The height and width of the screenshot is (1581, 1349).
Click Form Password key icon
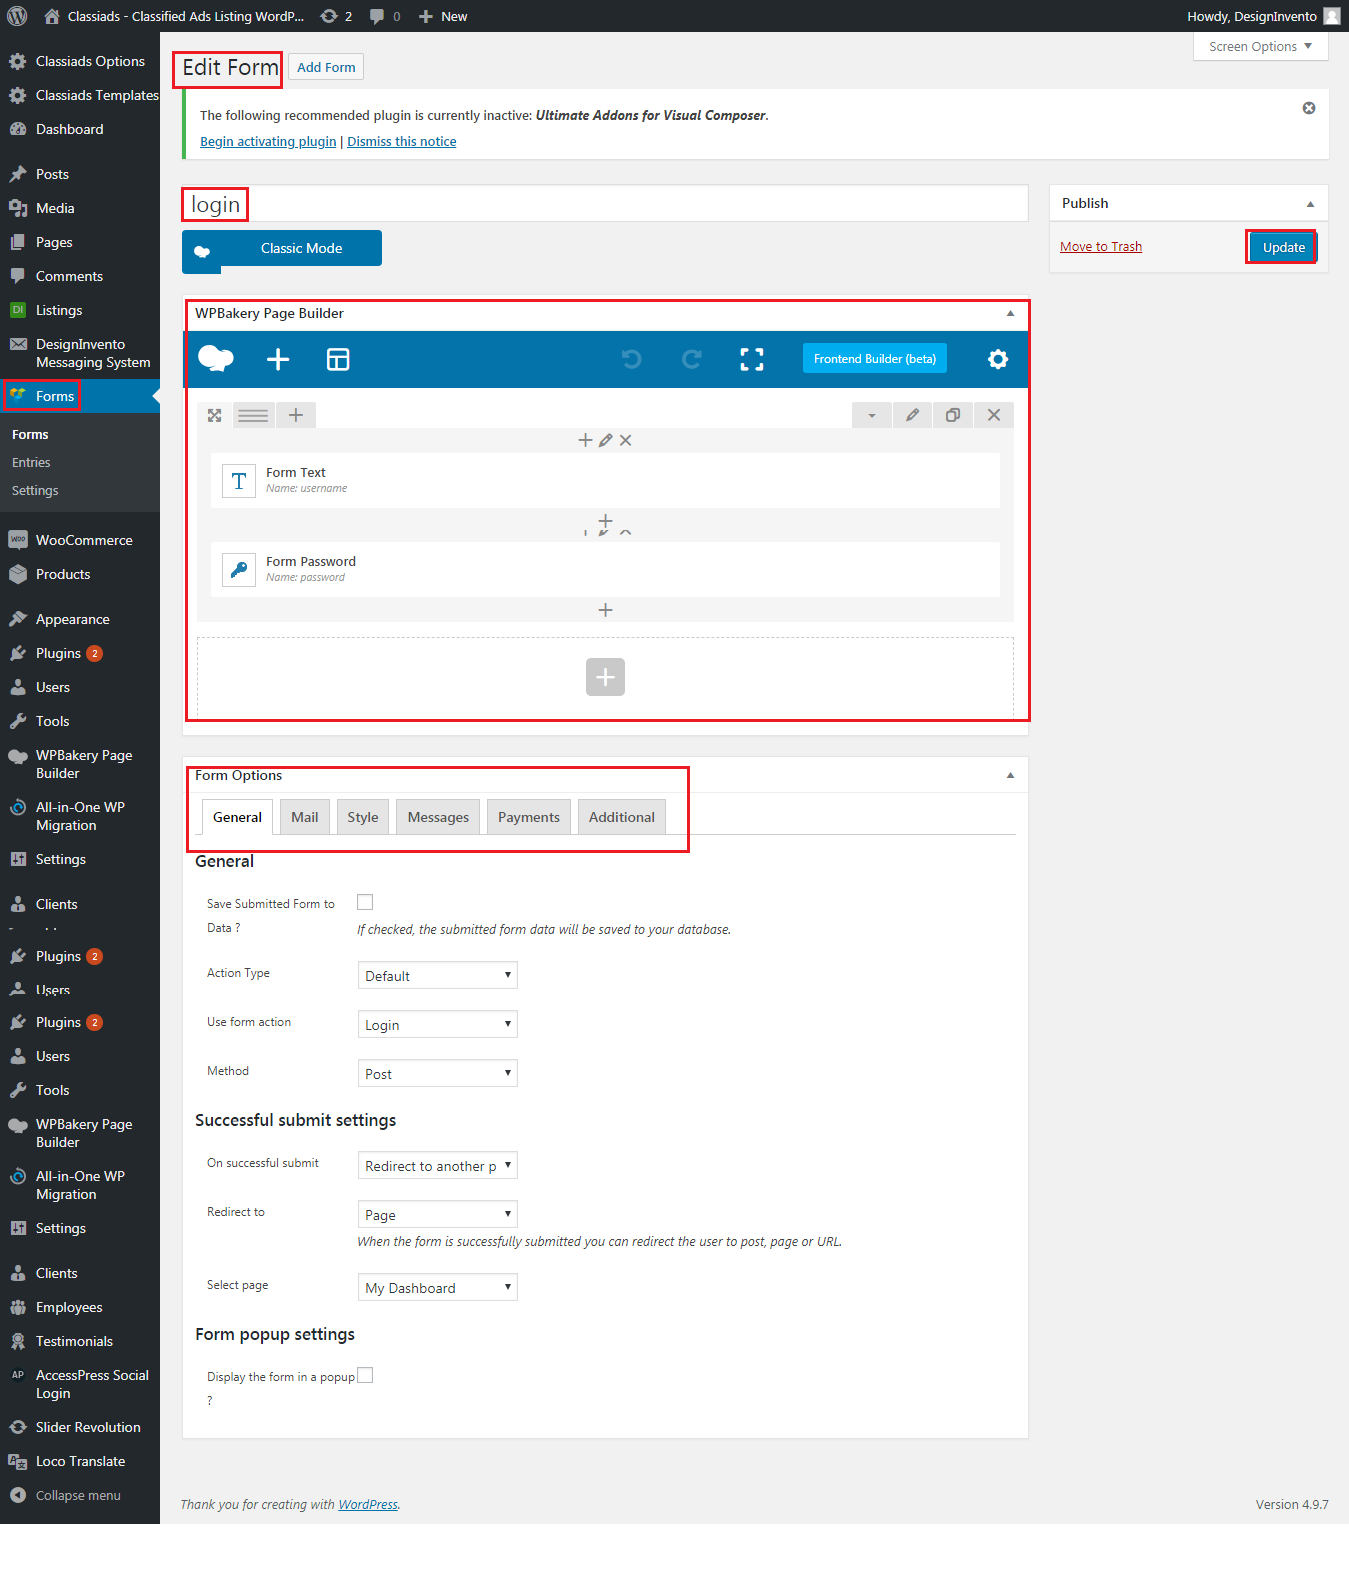(239, 570)
